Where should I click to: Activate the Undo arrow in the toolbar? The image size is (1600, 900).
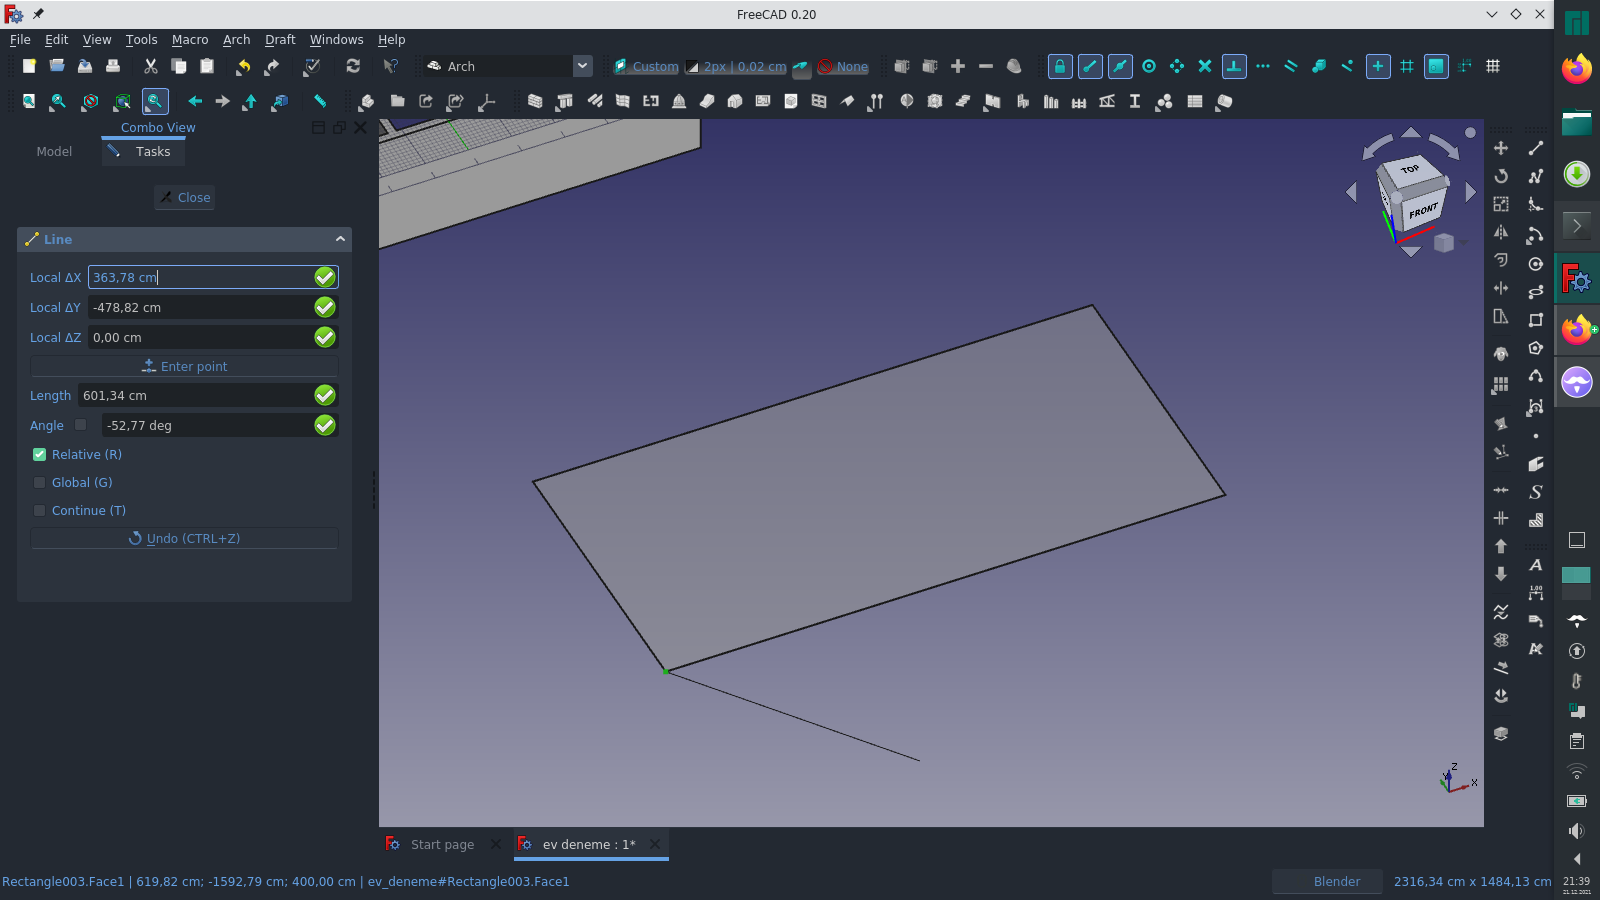pos(243,66)
